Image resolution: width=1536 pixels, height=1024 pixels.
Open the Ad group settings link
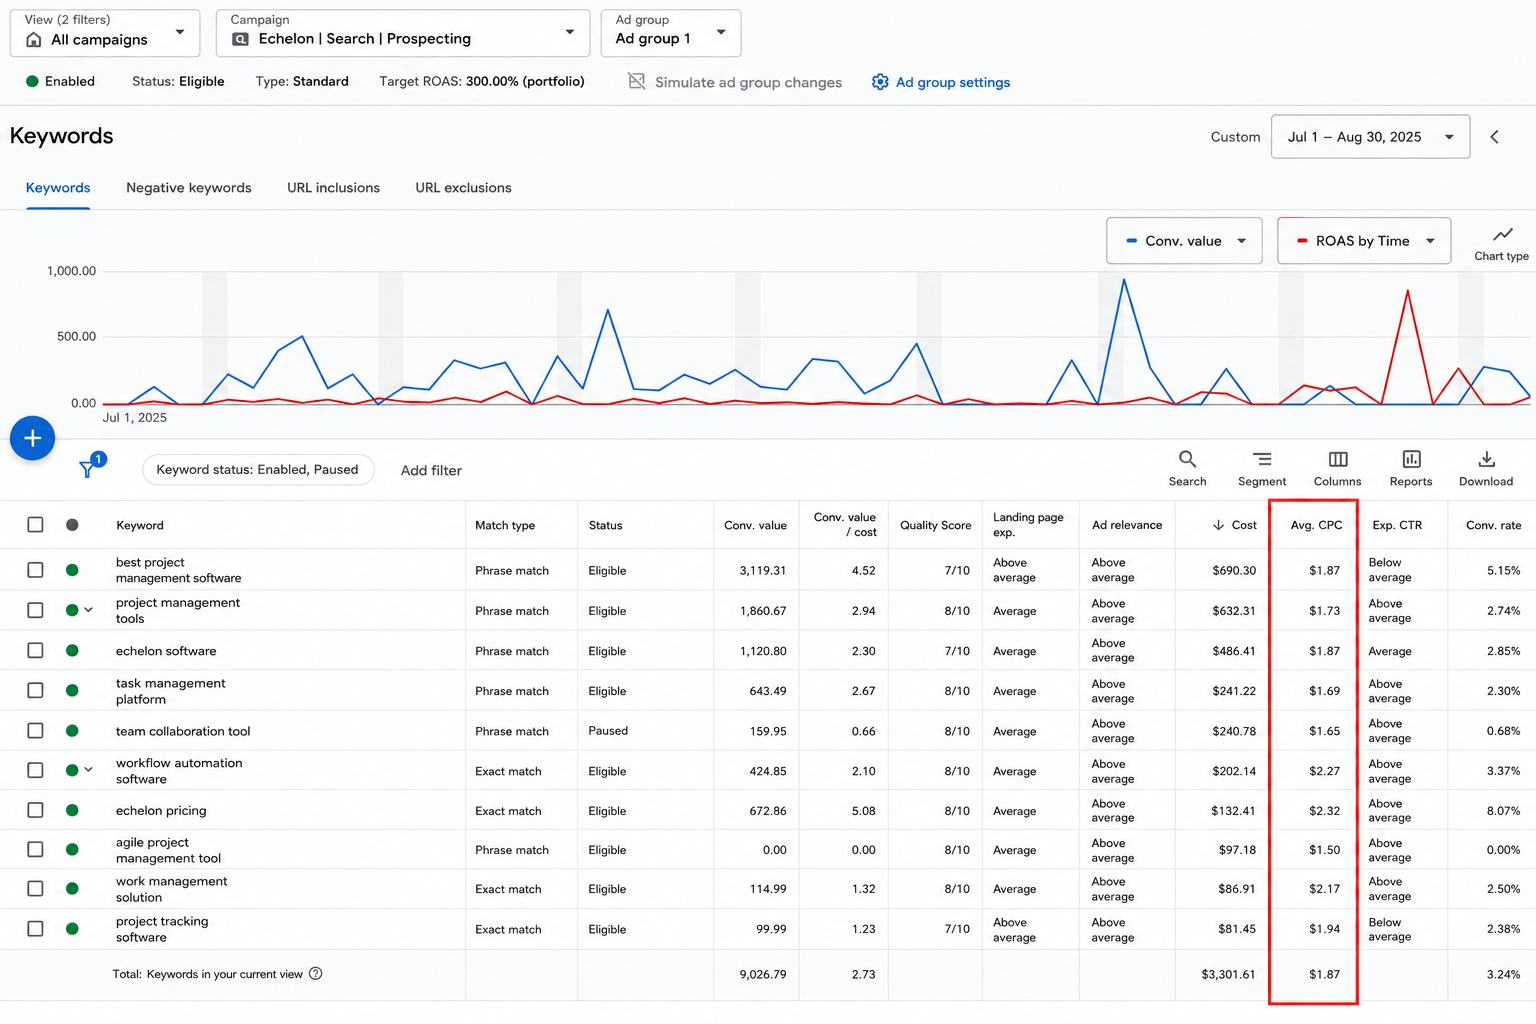(x=953, y=82)
